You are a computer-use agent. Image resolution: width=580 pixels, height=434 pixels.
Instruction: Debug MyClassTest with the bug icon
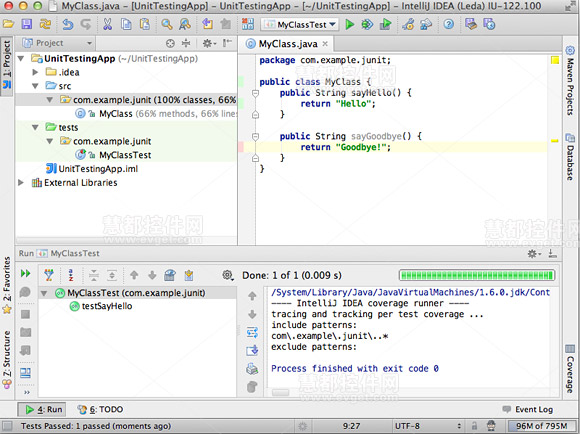[x=367, y=24]
